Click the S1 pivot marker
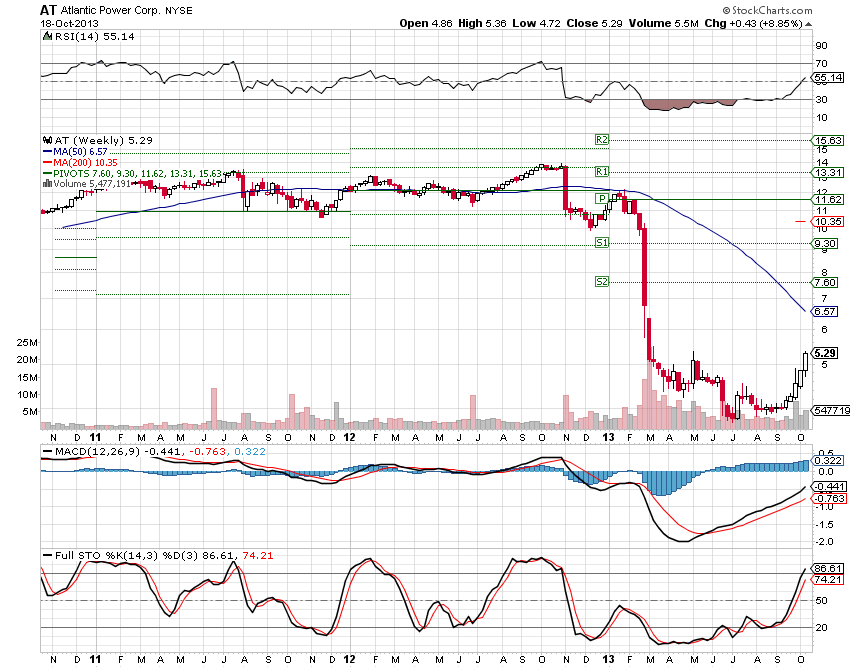 coord(602,243)
